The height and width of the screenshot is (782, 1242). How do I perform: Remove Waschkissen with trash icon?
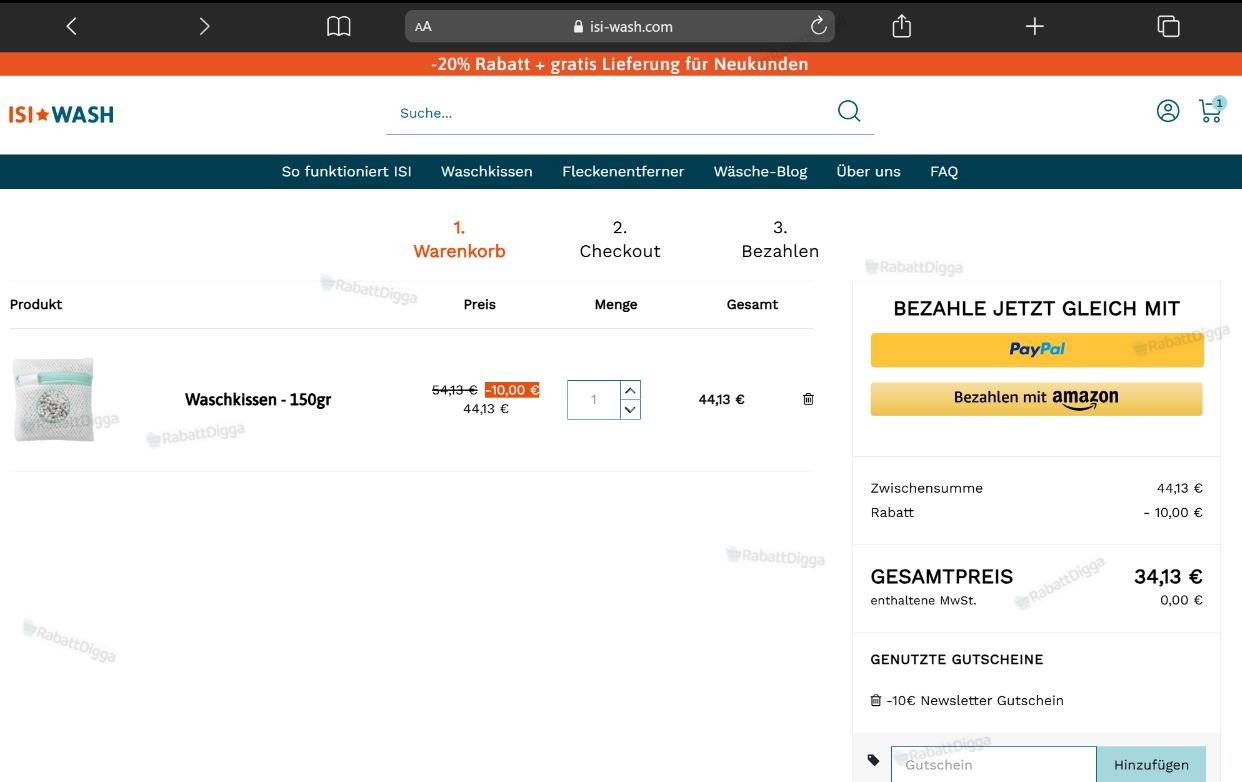click(808, 399)
